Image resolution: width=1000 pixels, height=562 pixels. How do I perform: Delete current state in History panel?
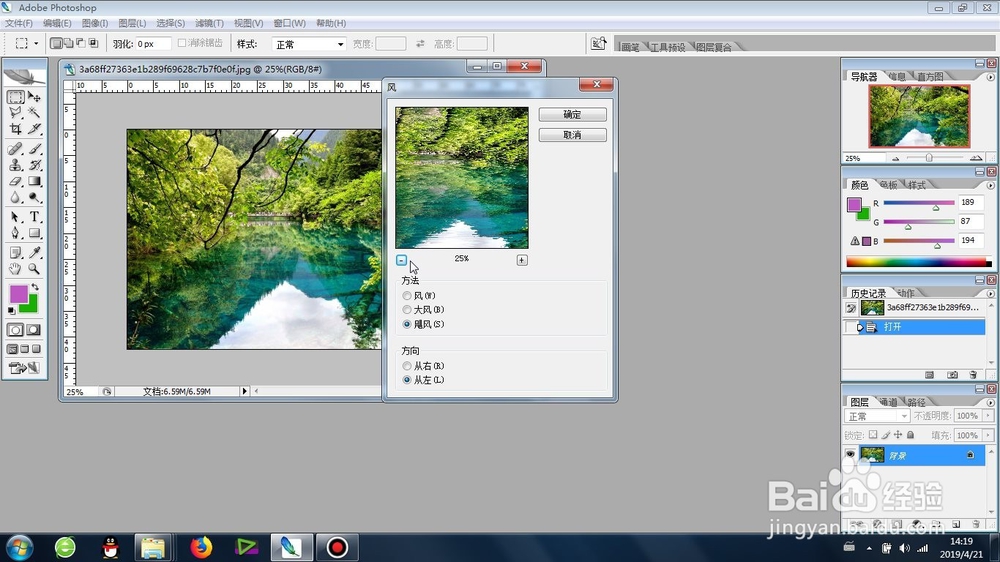pos(973,375)
